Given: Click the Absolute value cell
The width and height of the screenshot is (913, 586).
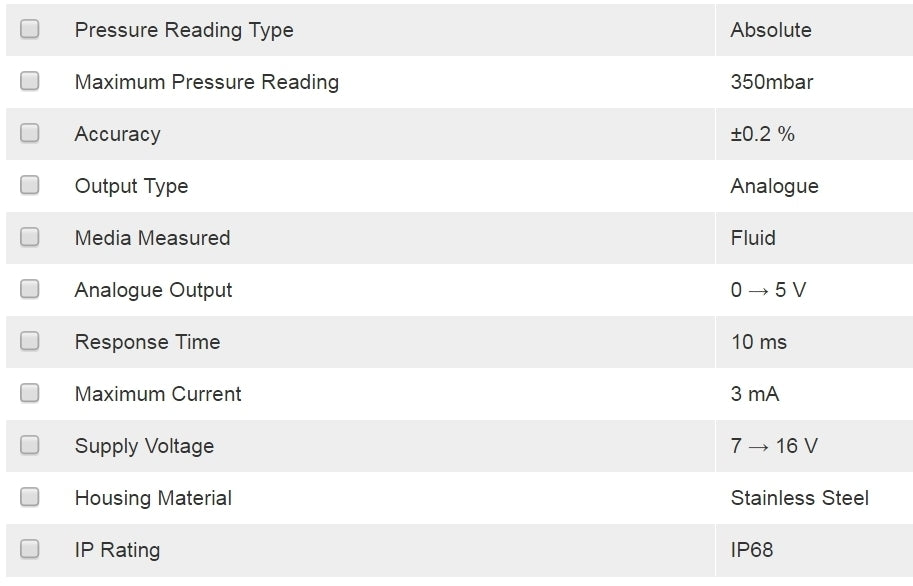Looking at the screenshot, I should coord(771,30).
